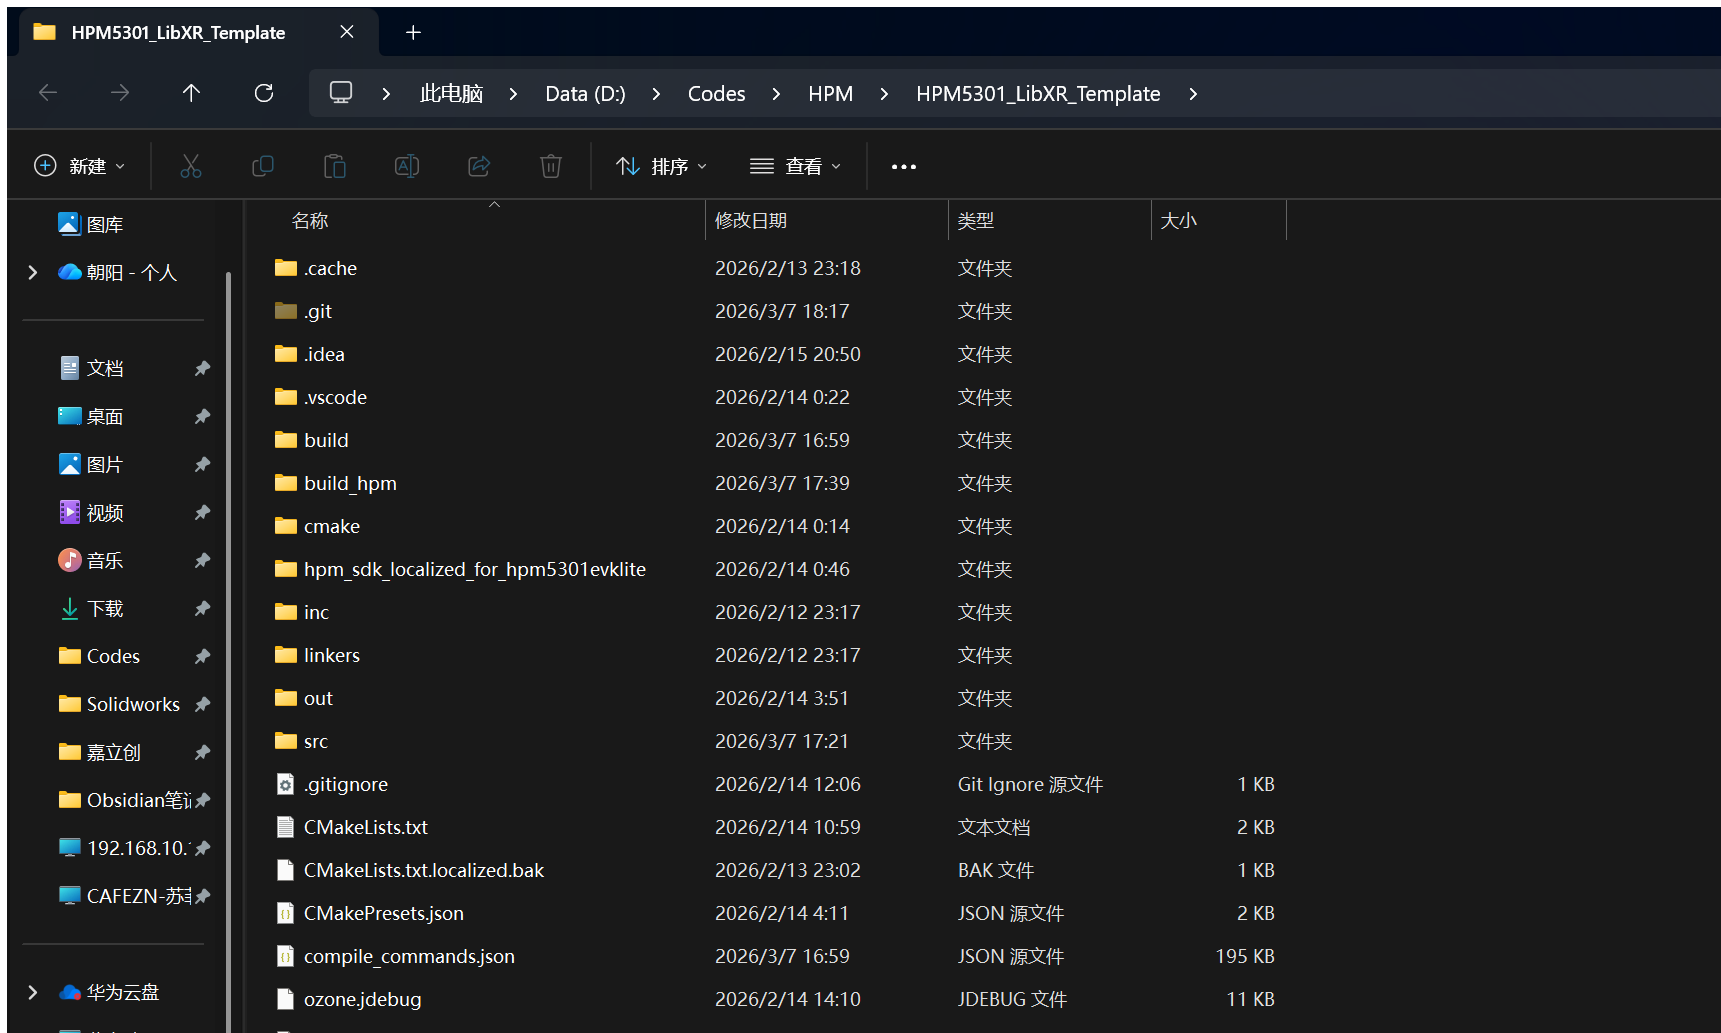Open the 查看 (View) dropdown menu
1721x1033 pixels.
(795, 166)
